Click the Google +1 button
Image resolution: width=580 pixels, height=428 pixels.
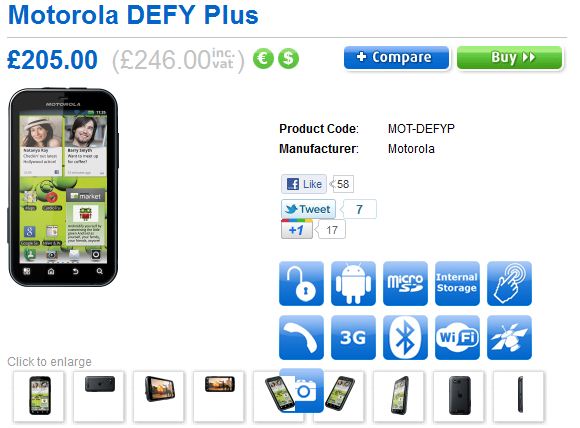tap(297, 229)
